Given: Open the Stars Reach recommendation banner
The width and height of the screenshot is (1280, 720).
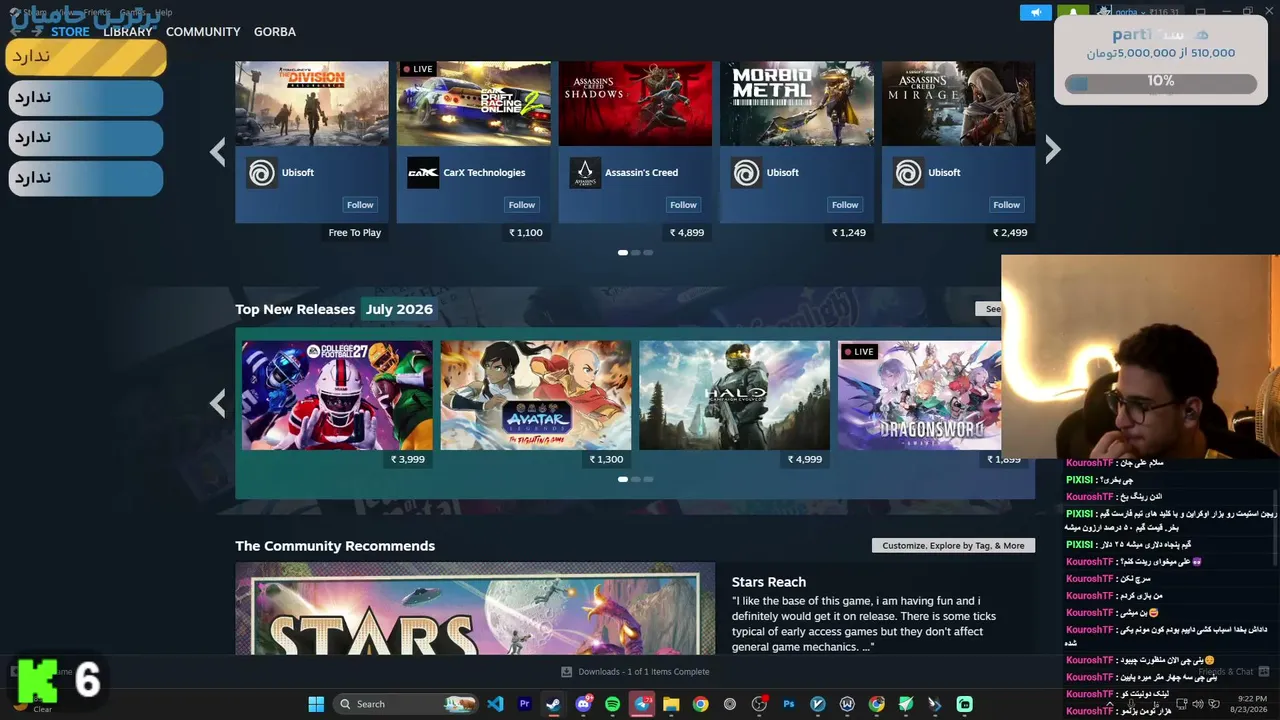Looking at the screenshot, I should tap(475, 609).
